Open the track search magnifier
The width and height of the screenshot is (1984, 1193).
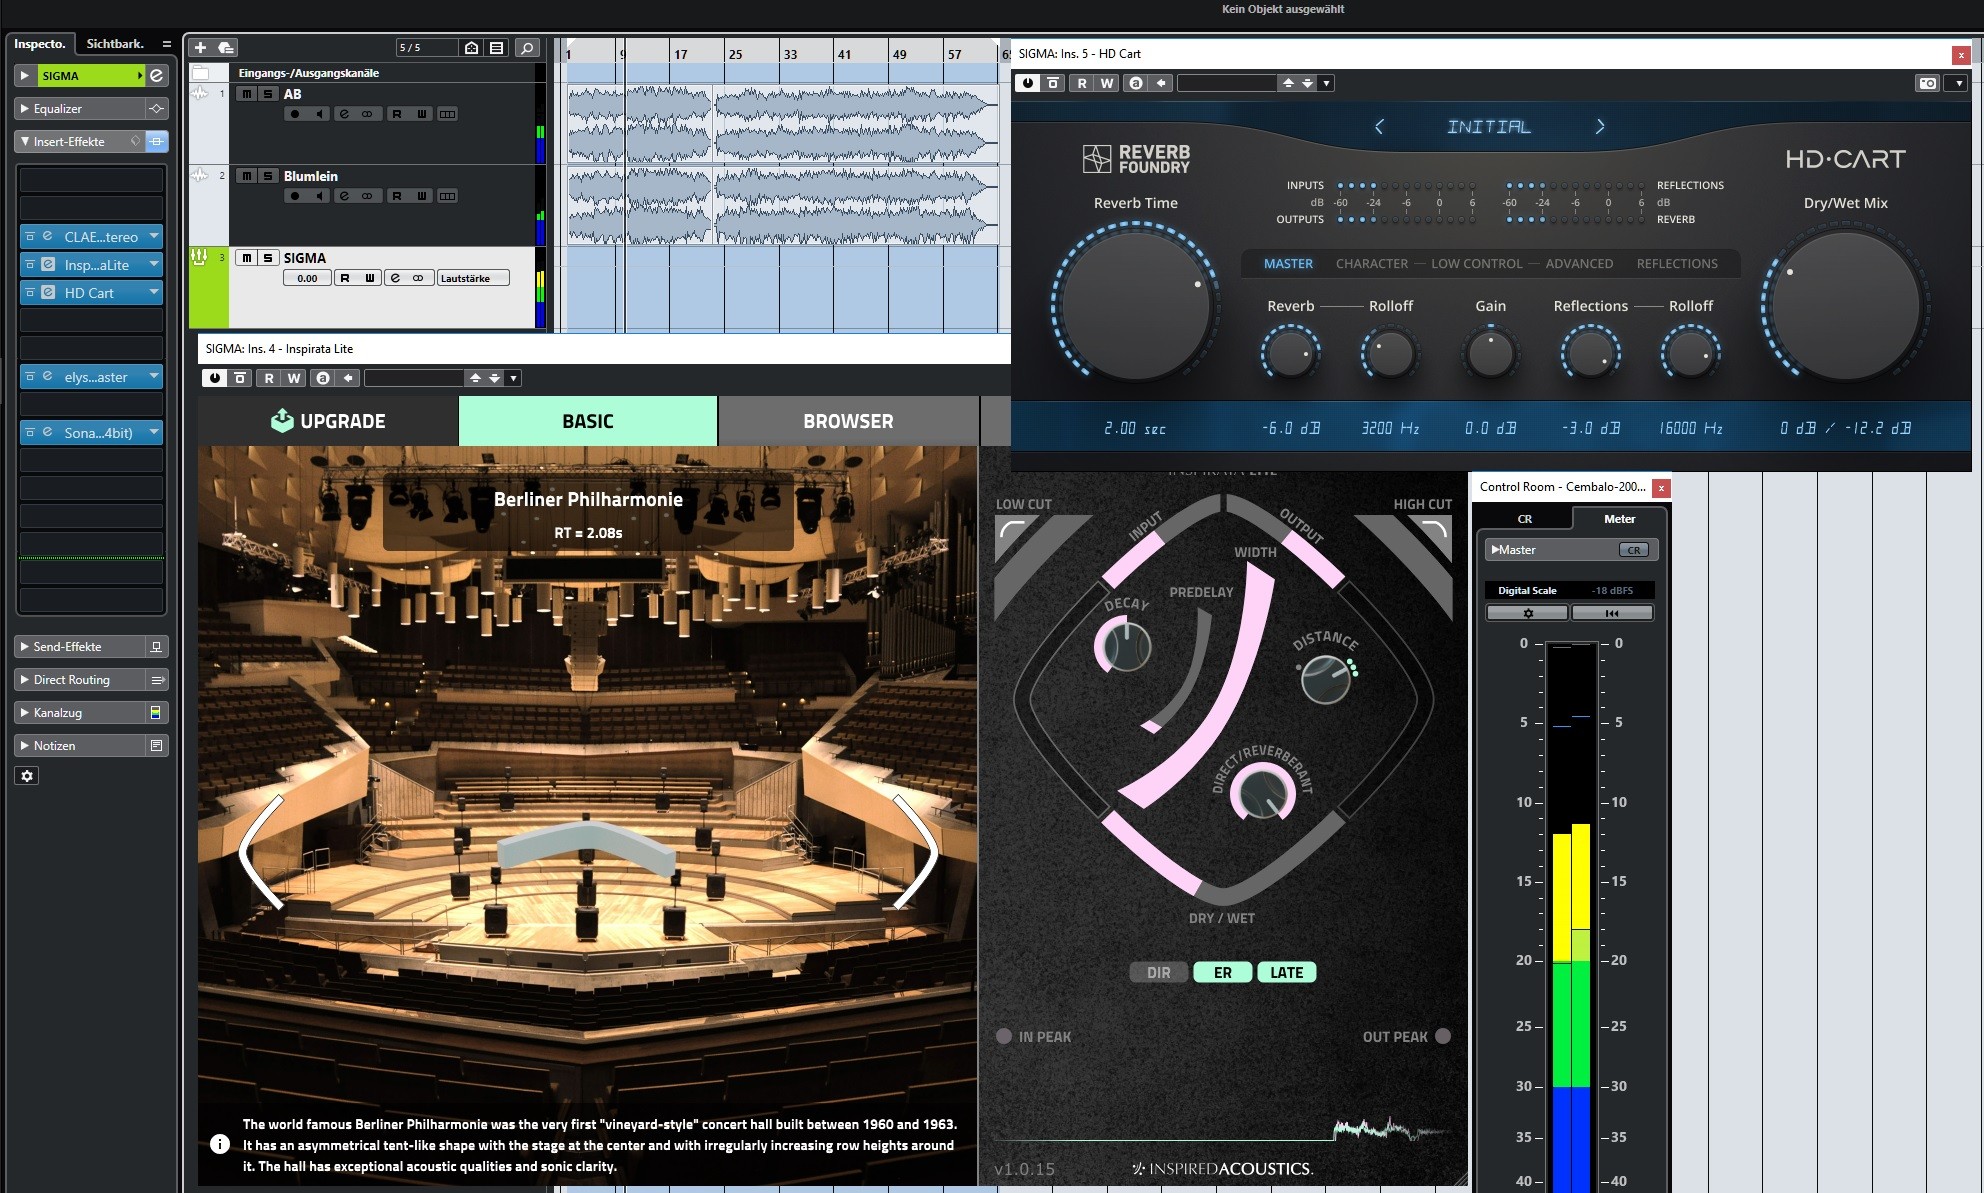[527, 47]
